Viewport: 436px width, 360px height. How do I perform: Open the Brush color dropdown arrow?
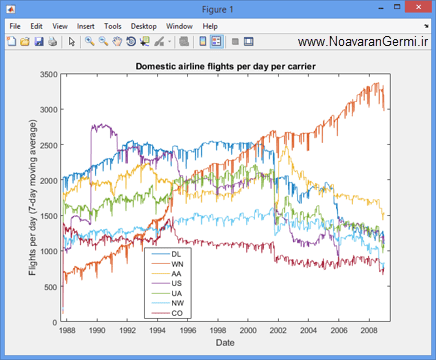tap(169, 42)
